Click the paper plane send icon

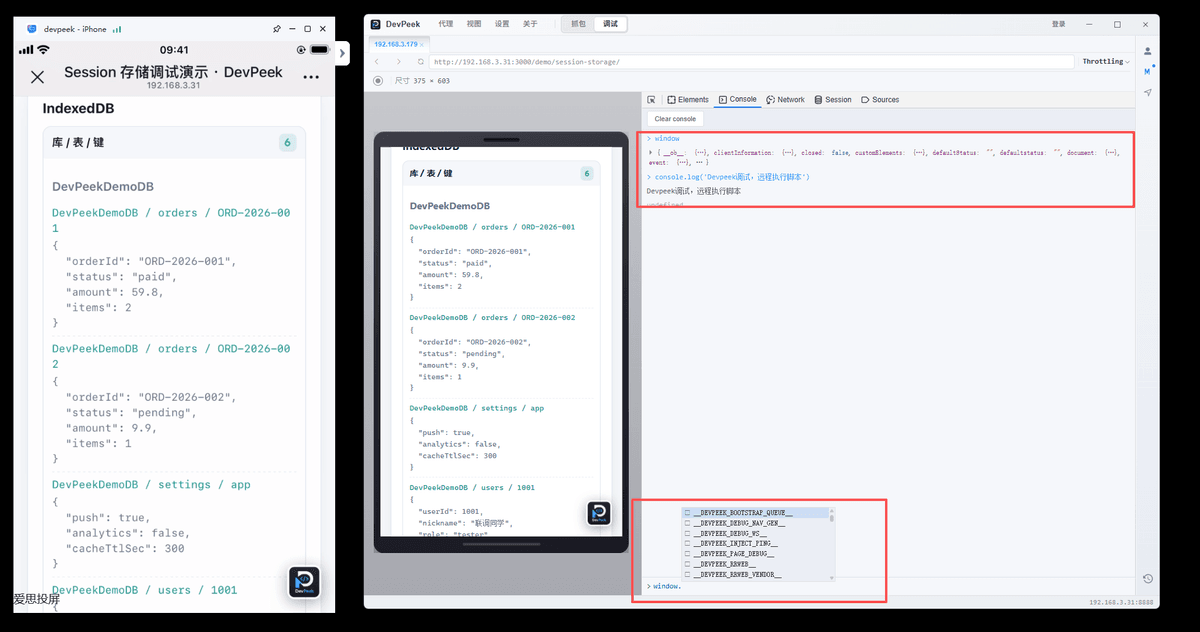[x=1148, y=92]
